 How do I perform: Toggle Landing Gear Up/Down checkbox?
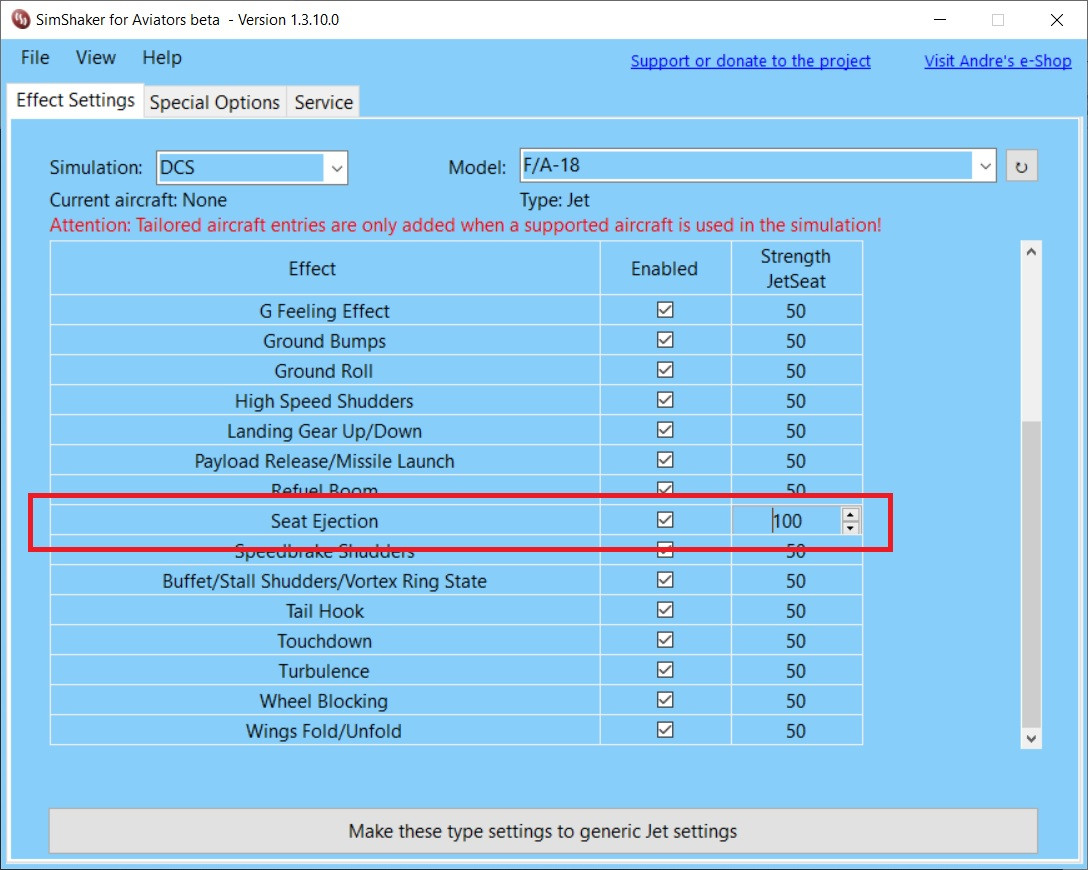665,430
